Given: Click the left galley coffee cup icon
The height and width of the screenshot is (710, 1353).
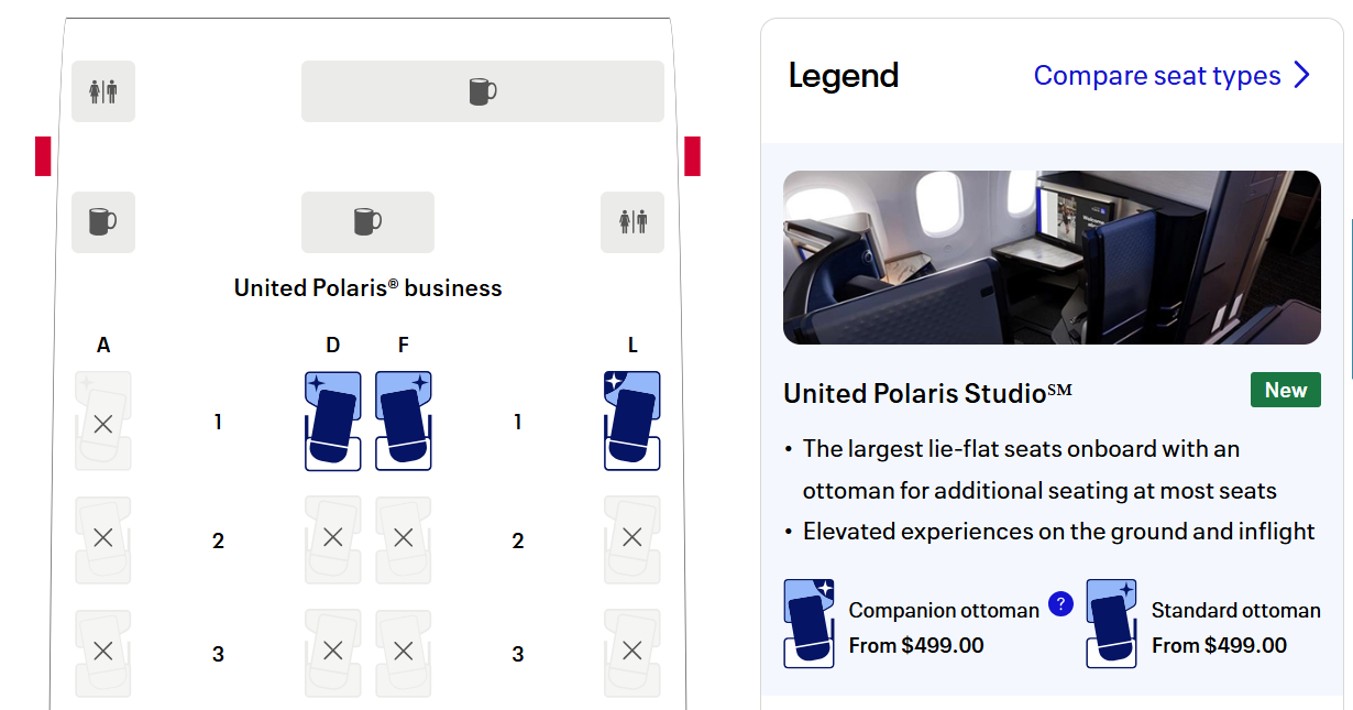Looking at the screenshot, I should [103, 221].
